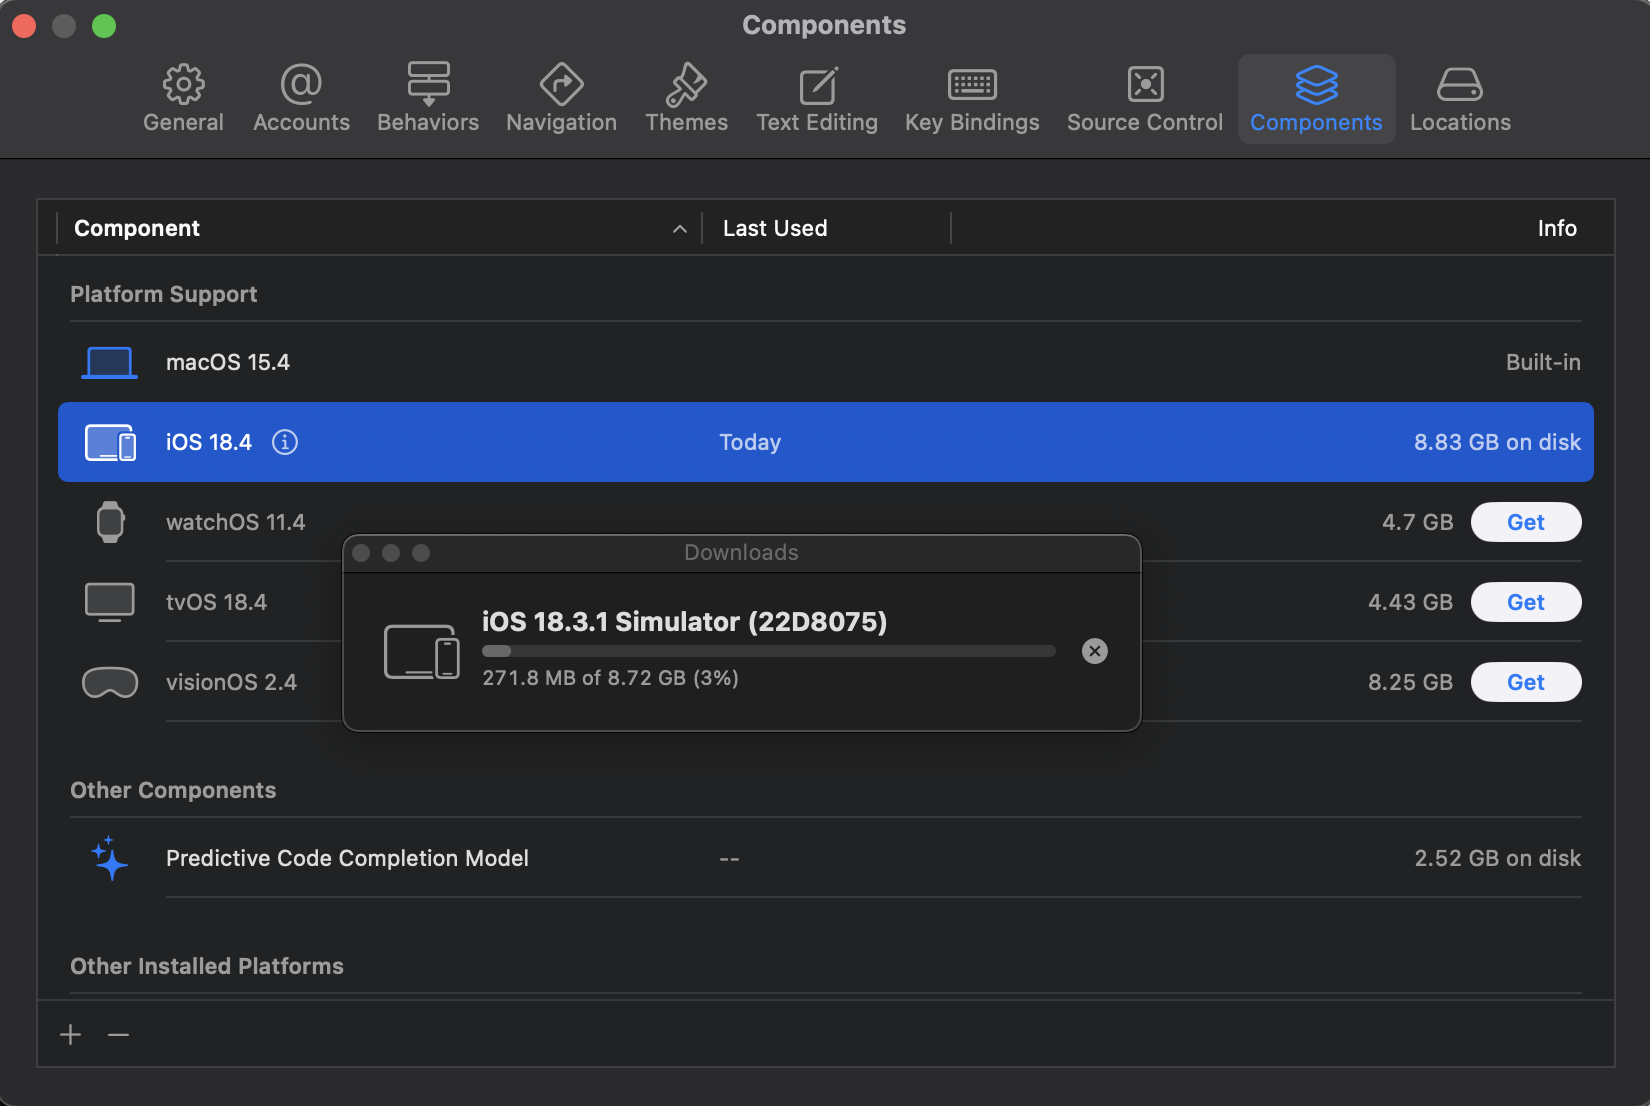Screen dimensions: 1650x1106
Task: Toggle the Component sort direction chevron
Action: (680, 229)
